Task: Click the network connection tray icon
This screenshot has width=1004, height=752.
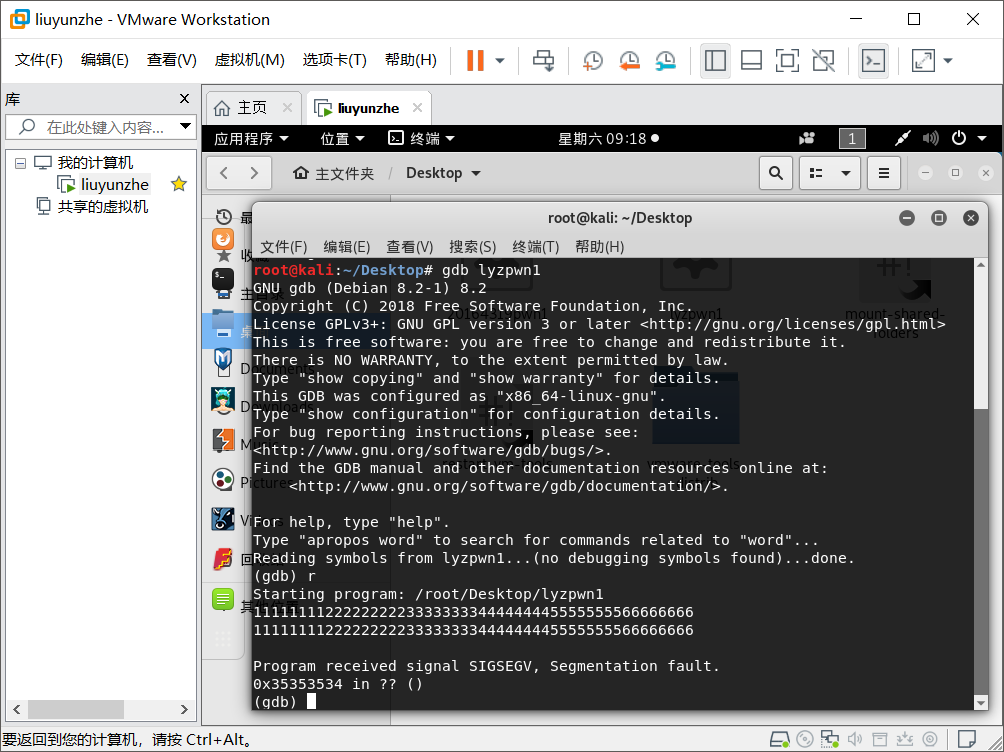Action: click(x=902, y=138)
